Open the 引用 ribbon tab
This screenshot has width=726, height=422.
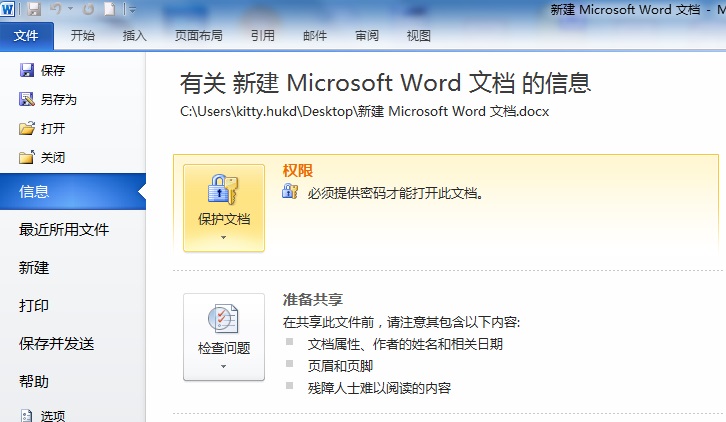tap(263, 36)
